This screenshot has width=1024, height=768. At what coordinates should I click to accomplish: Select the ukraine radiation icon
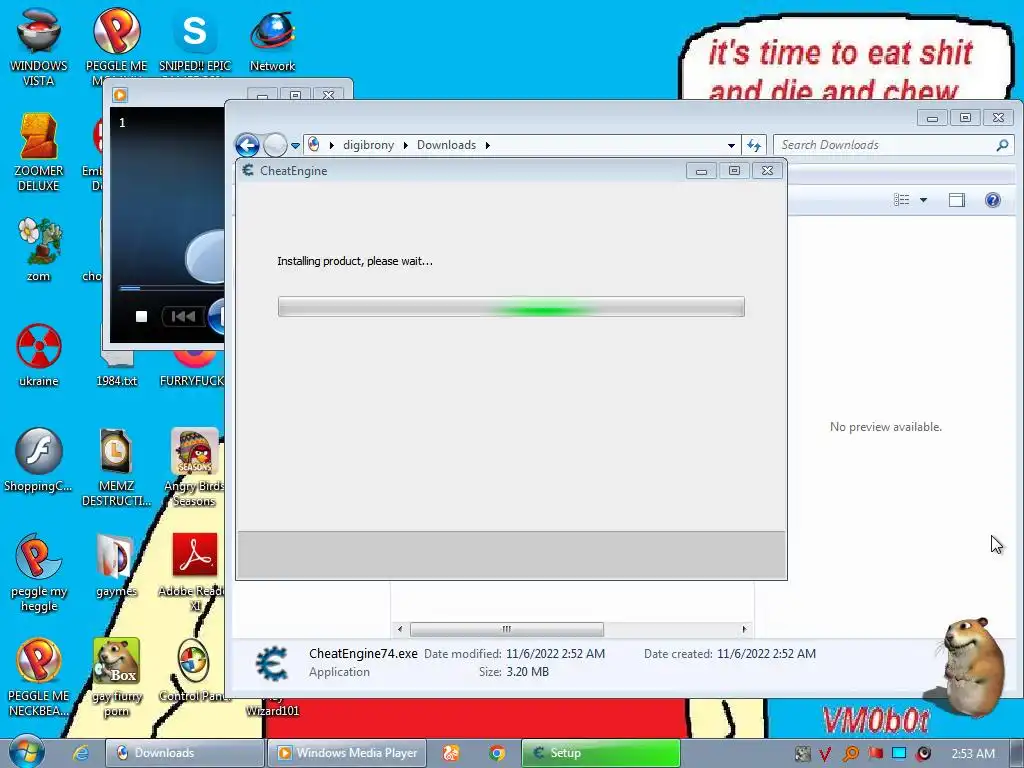(x=39, y=355)
